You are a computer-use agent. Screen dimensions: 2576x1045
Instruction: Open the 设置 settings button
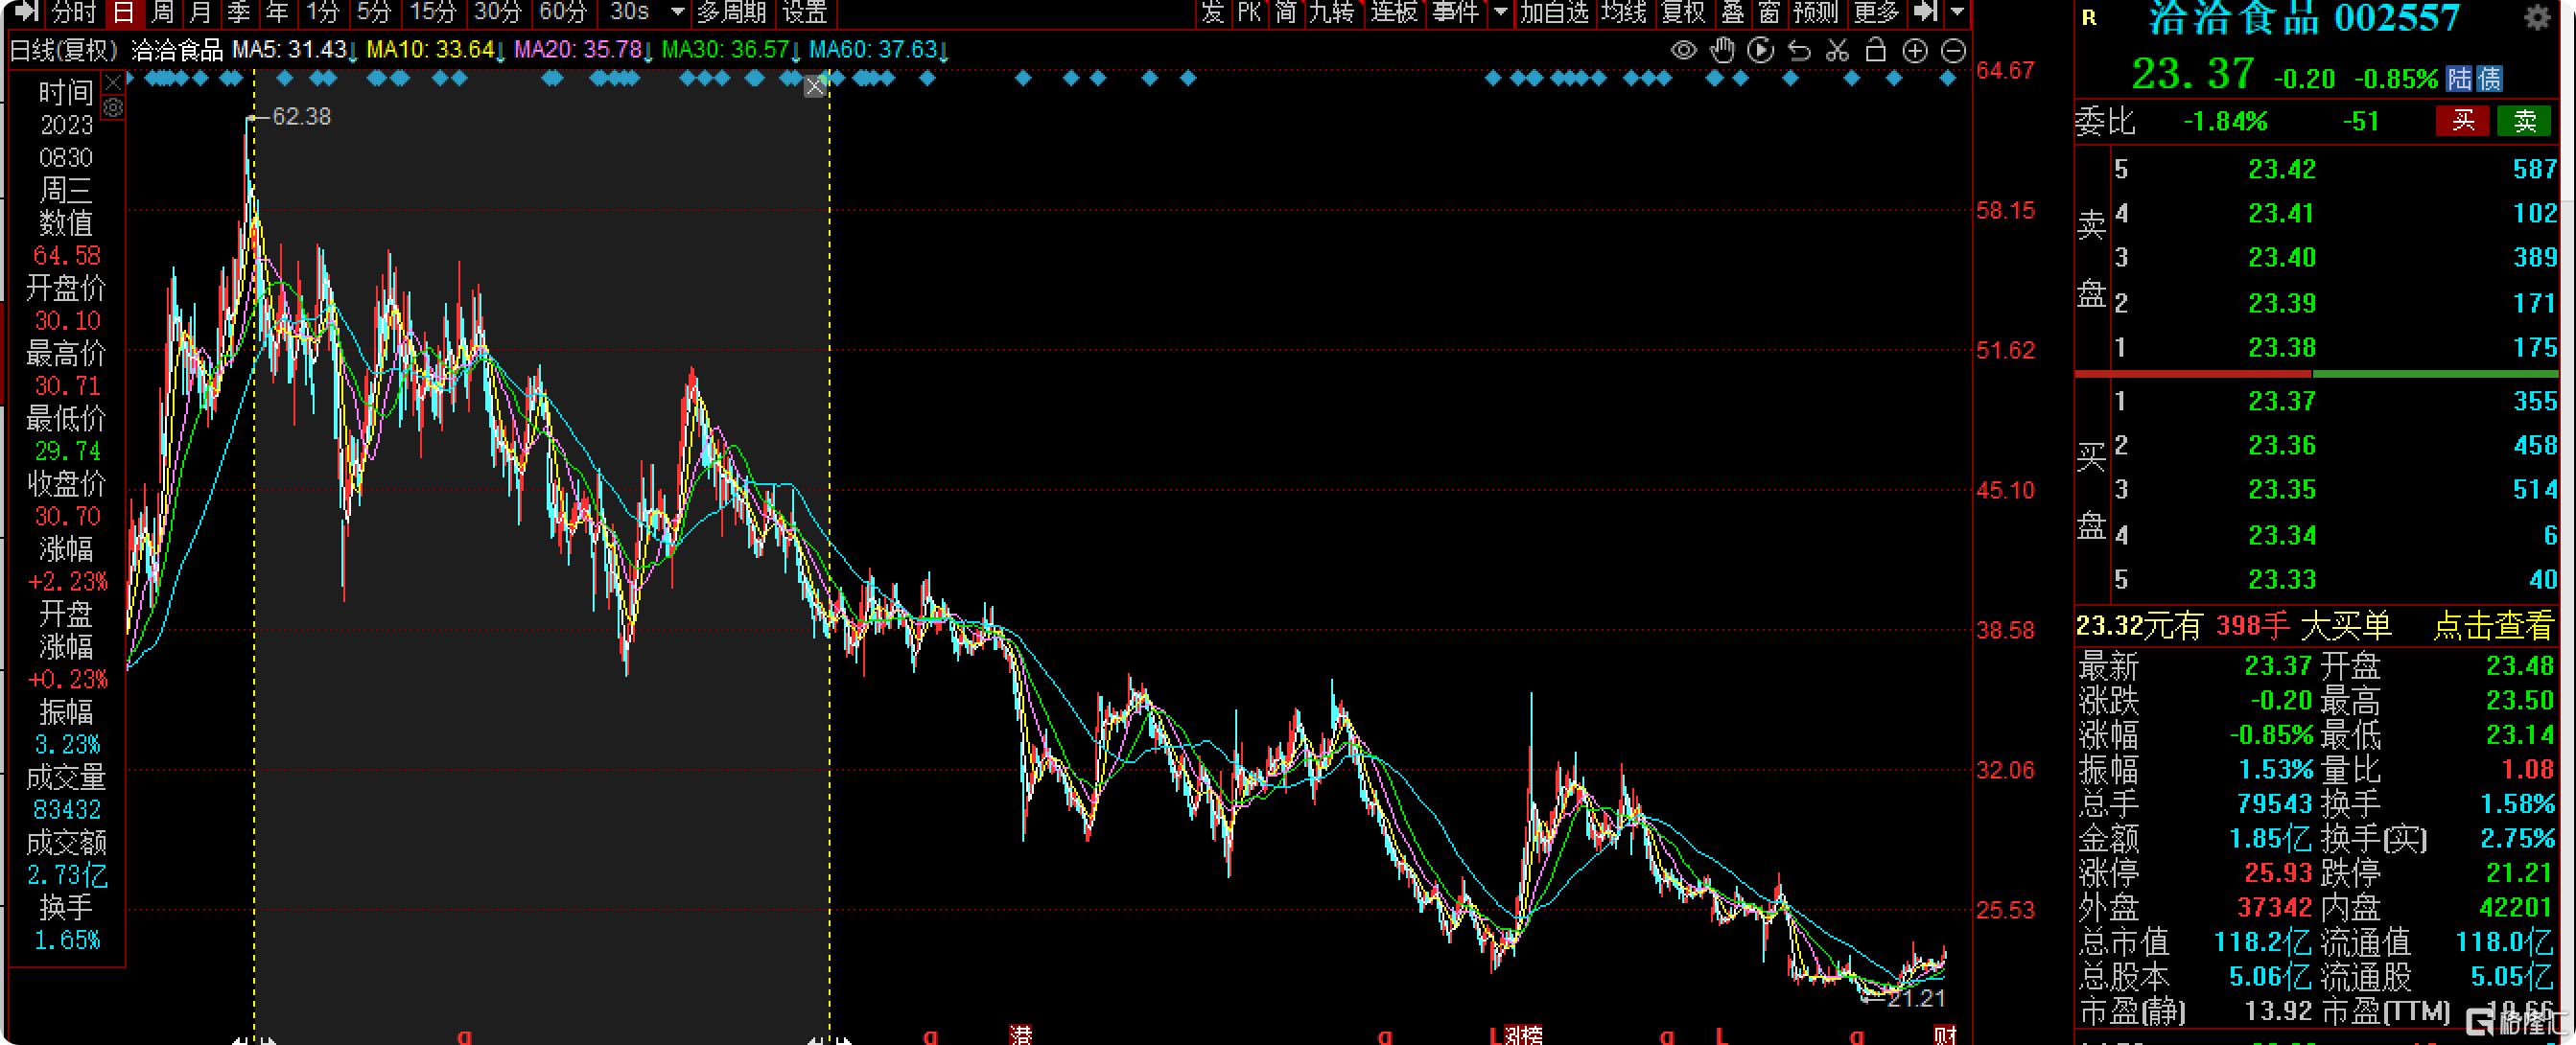coord(805,12)
